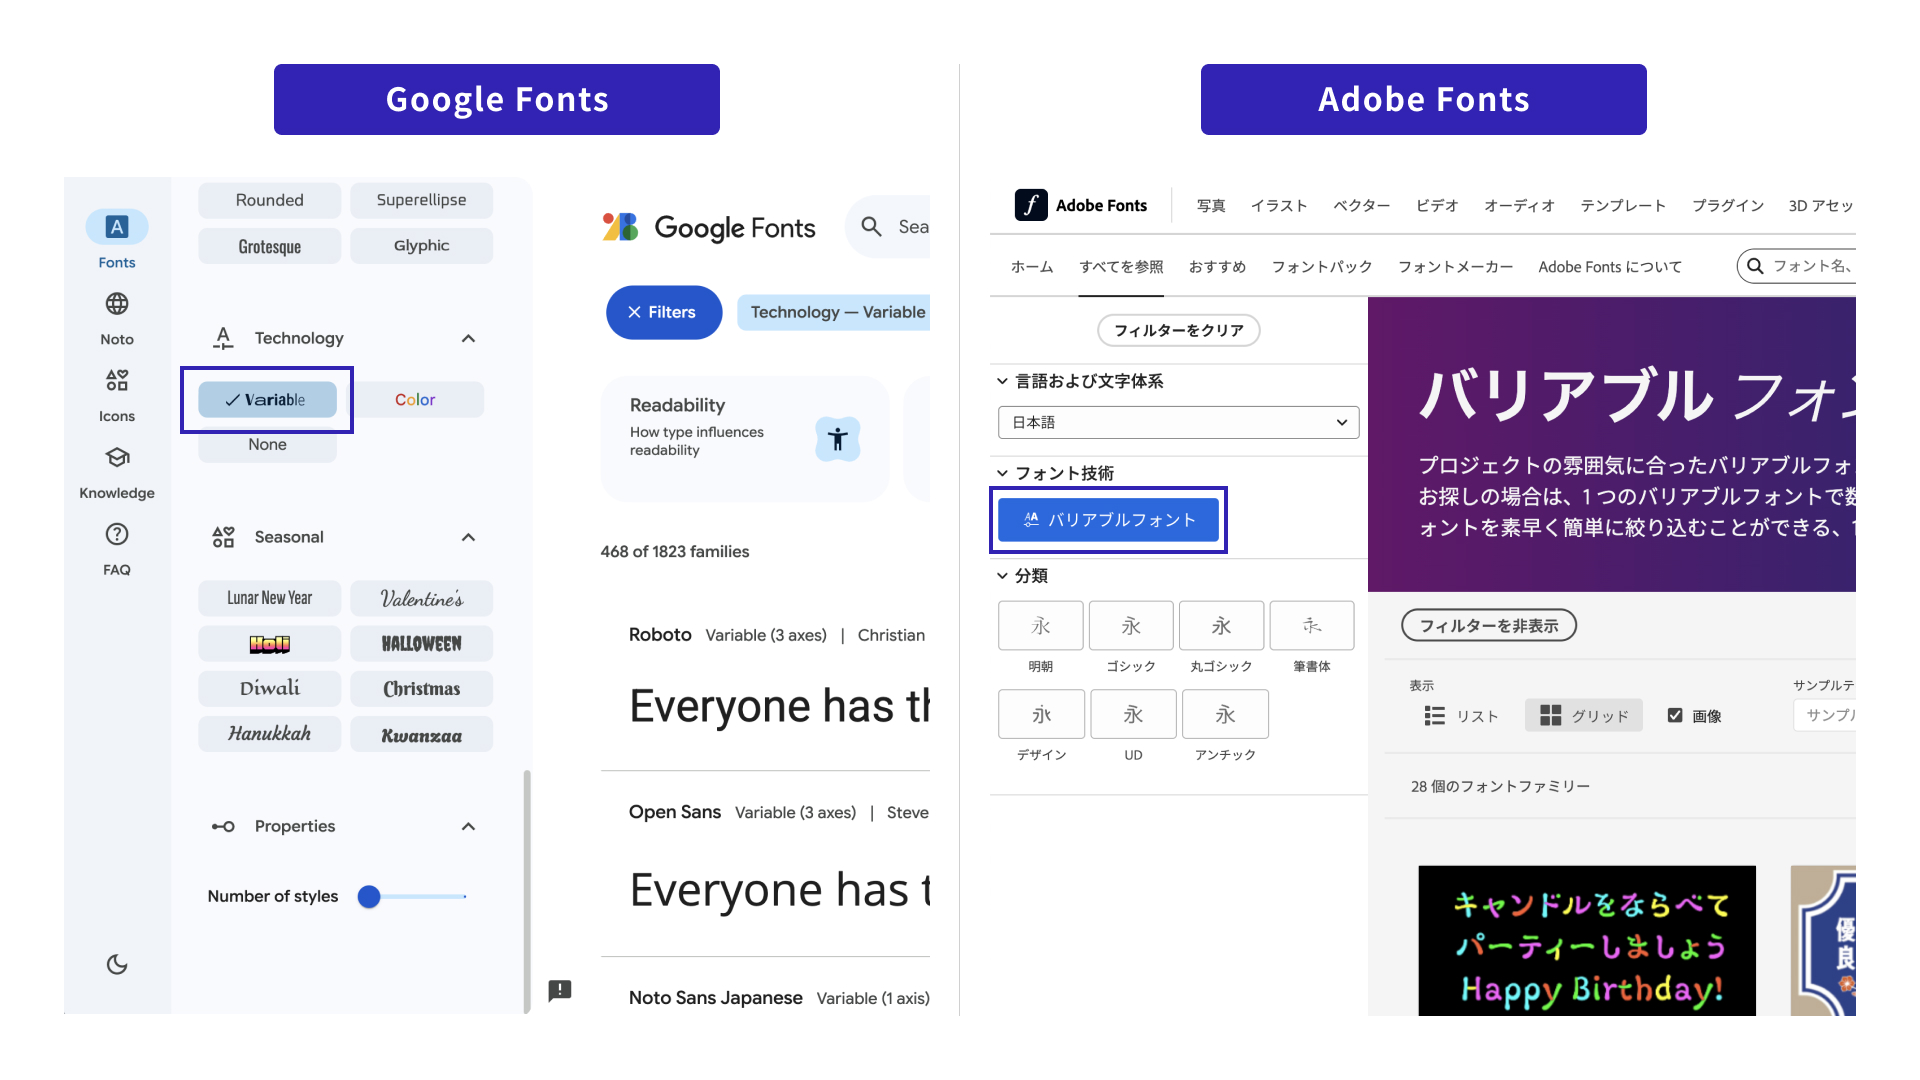Open the 写真 top navigation item
The image size is (1920, 1080).
(x=1211, y=206)
